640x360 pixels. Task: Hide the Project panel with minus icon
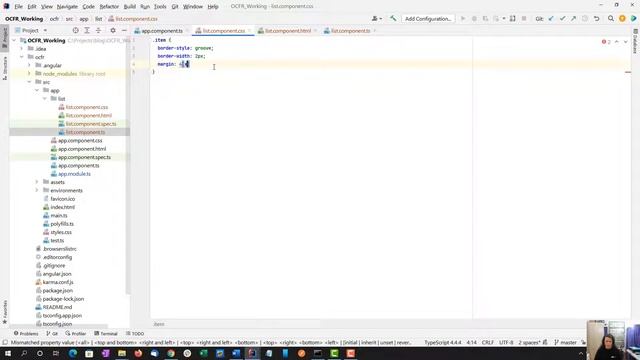pos(124,30)
